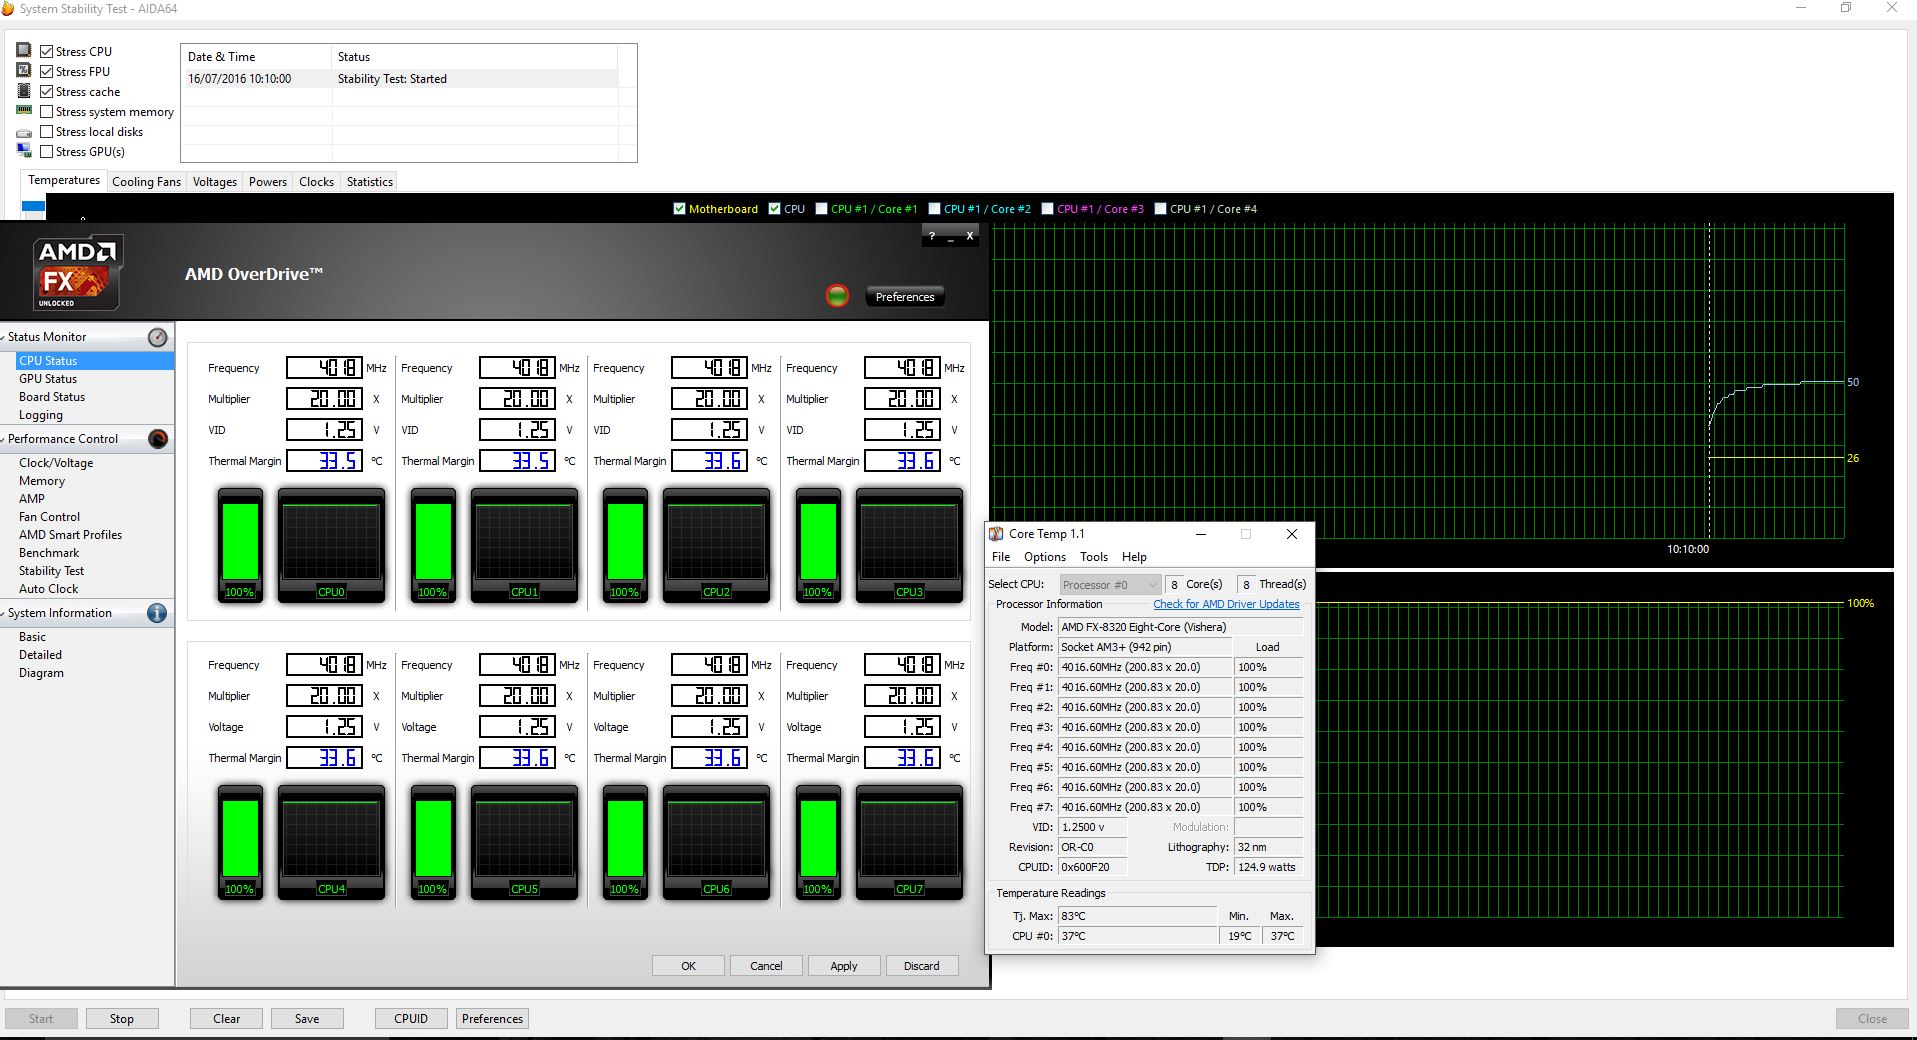1917x1040 pixels.
Task: Open Core Temp Help menu
Action: (1134, 557)
